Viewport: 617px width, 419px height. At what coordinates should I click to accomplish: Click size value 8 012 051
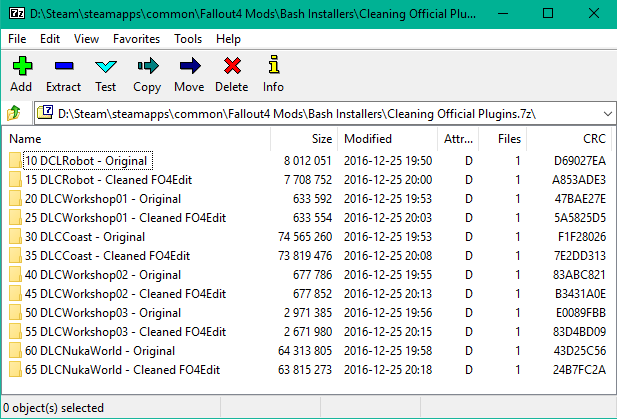(x=308, y=161)
